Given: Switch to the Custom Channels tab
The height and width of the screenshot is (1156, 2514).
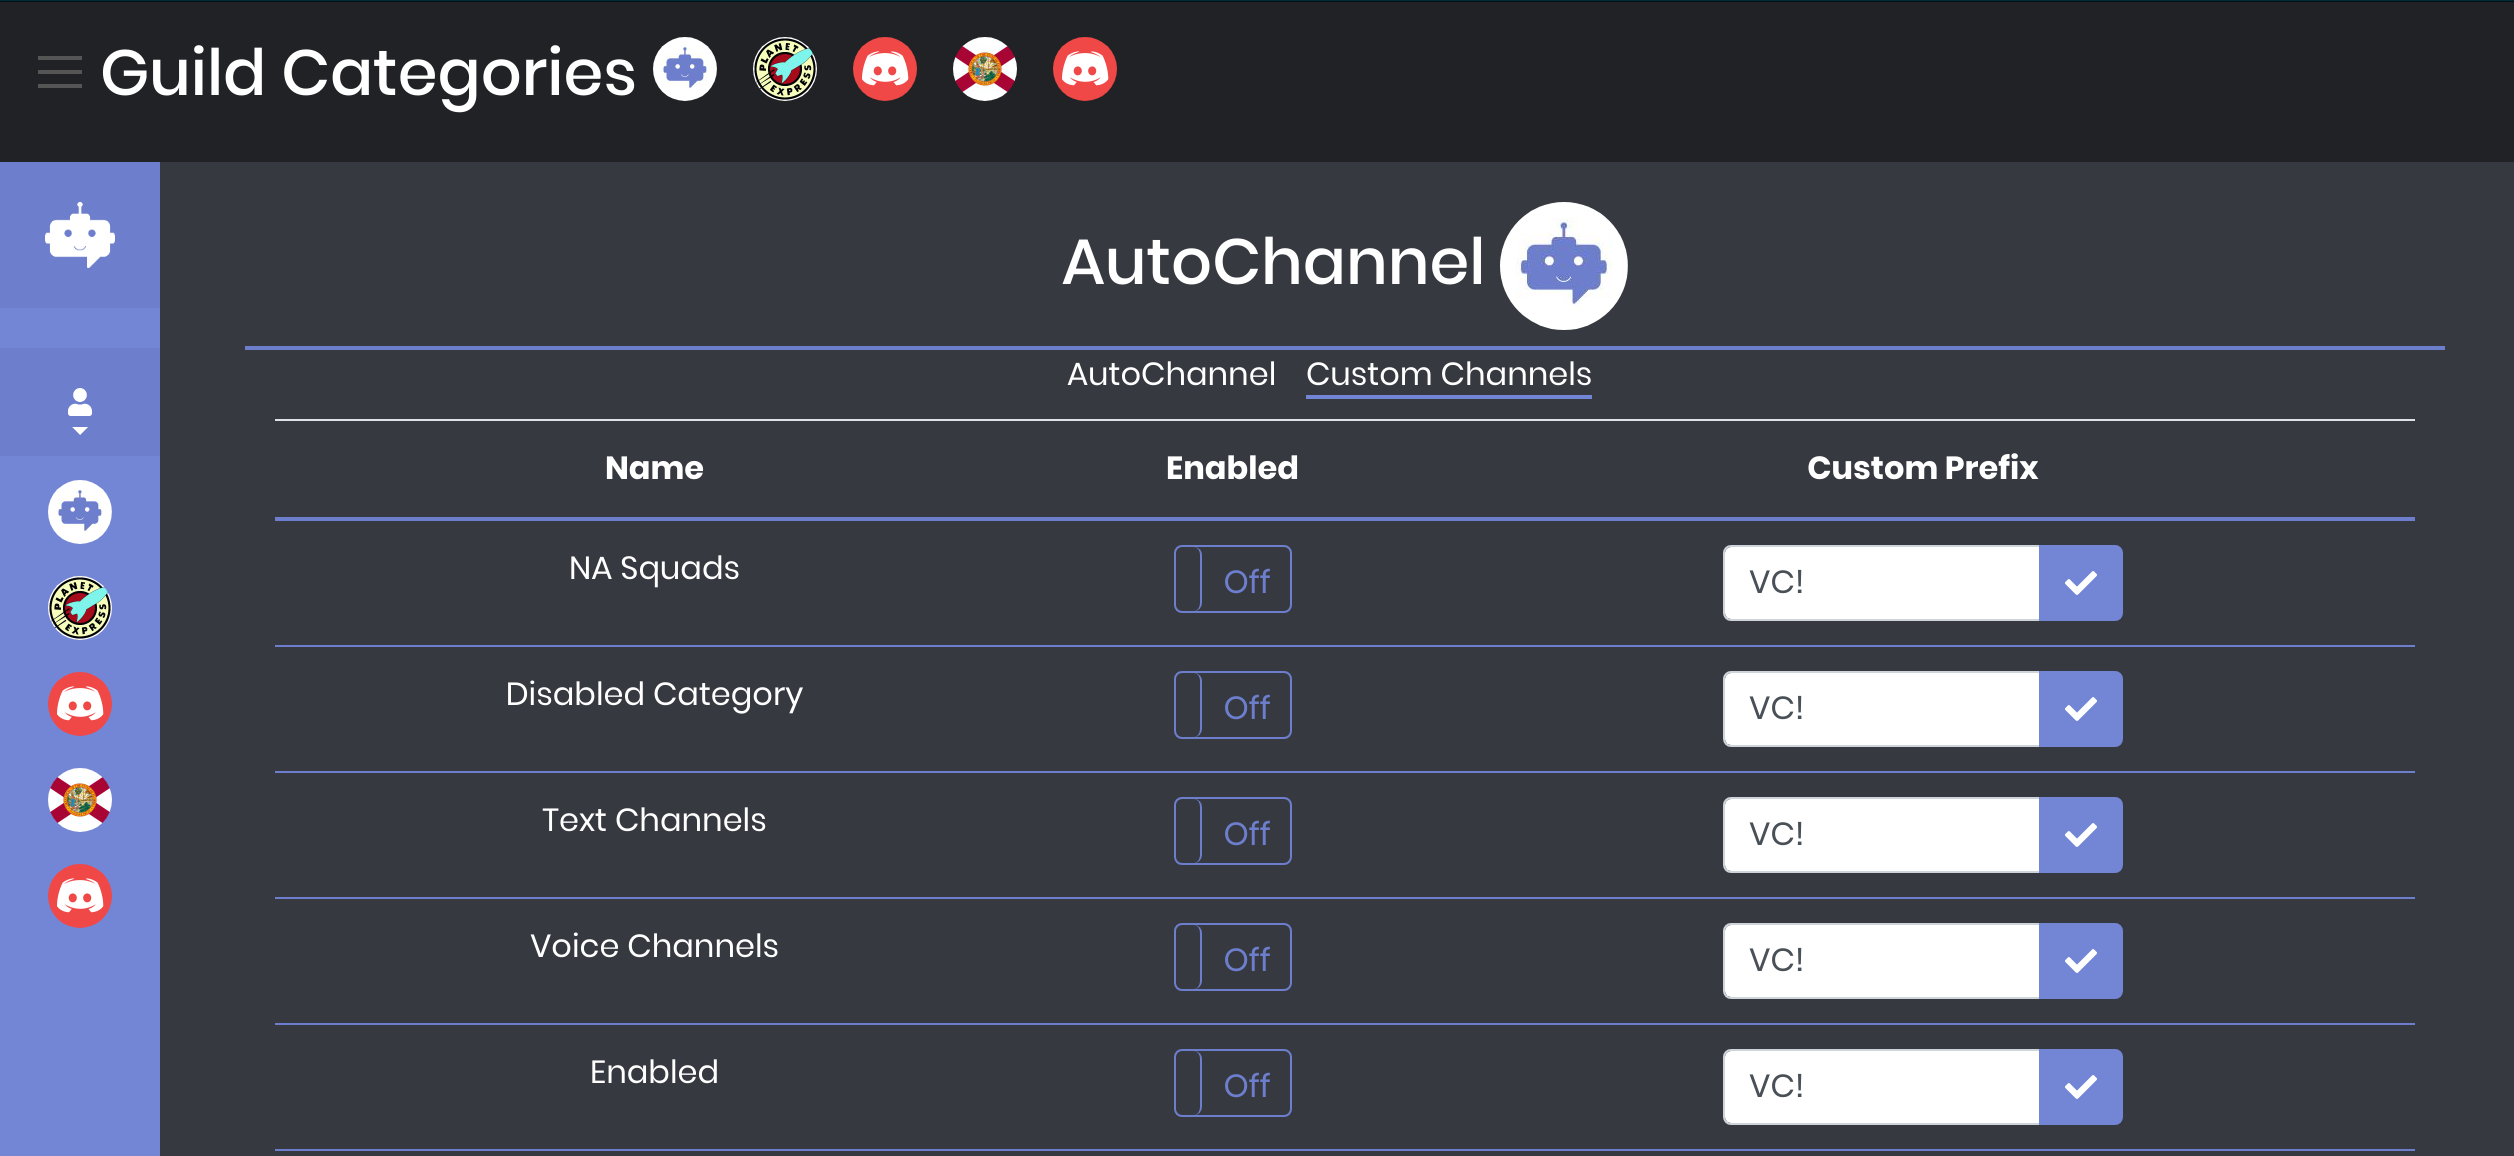Looking at the screenshot, I should pos(1448,374).
